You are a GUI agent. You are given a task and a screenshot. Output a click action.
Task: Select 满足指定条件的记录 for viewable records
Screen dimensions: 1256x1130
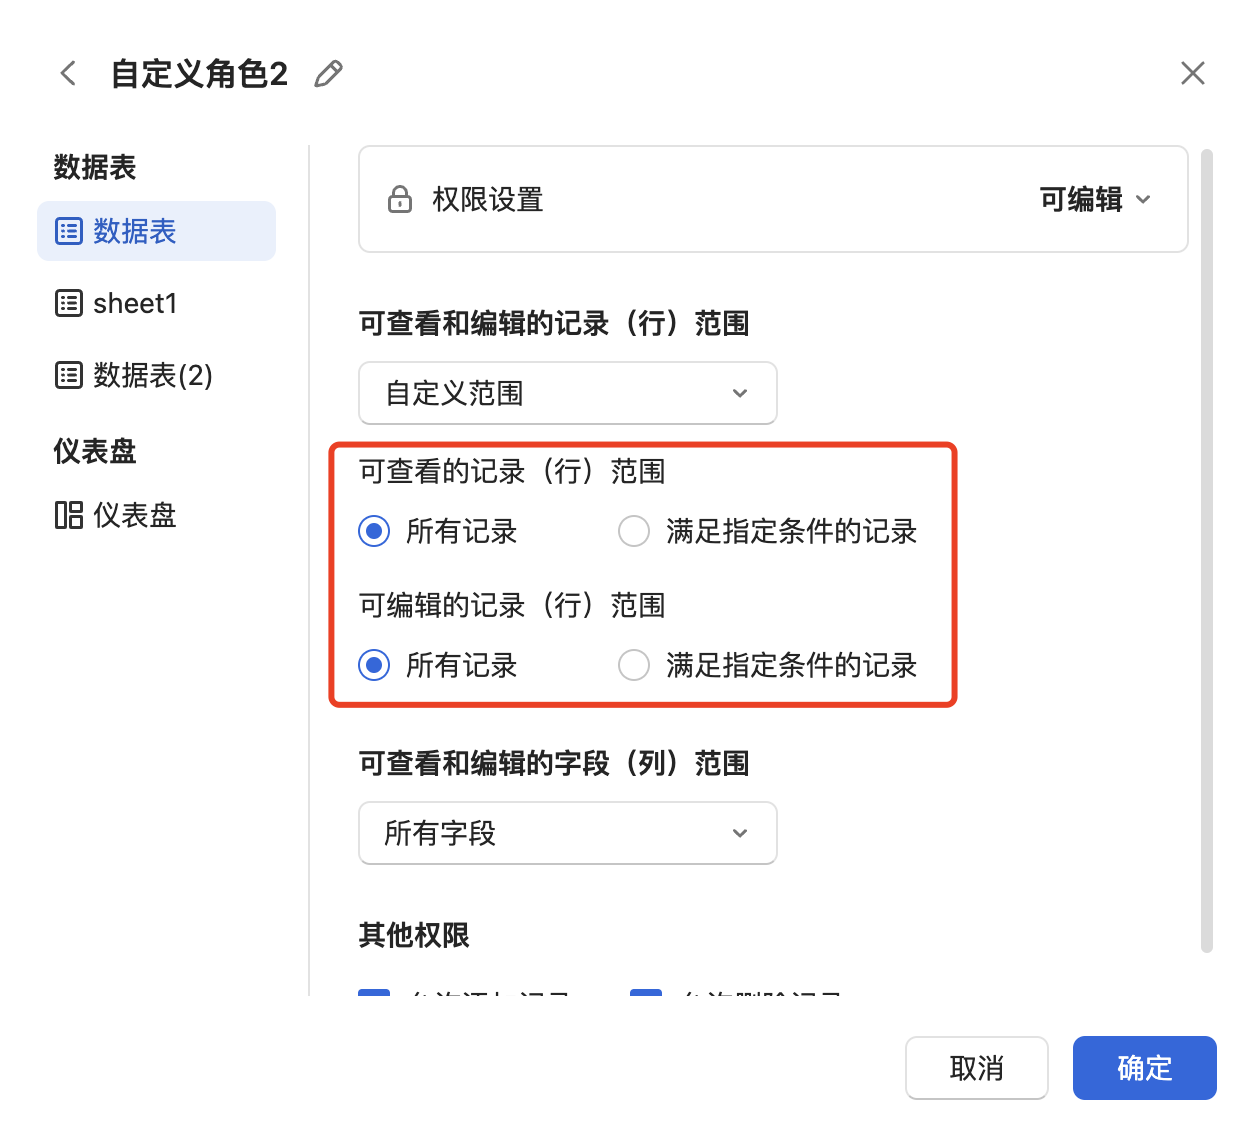[634, 531]
